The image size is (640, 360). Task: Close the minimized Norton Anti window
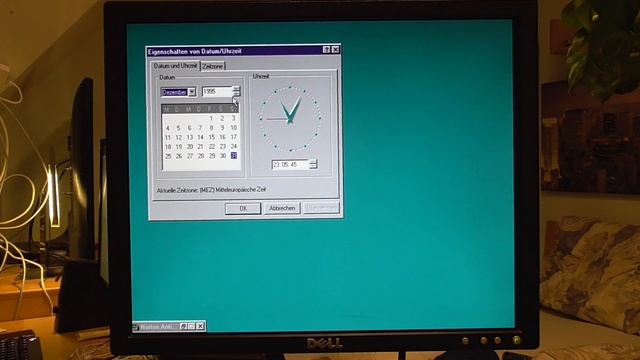[200, 327]
